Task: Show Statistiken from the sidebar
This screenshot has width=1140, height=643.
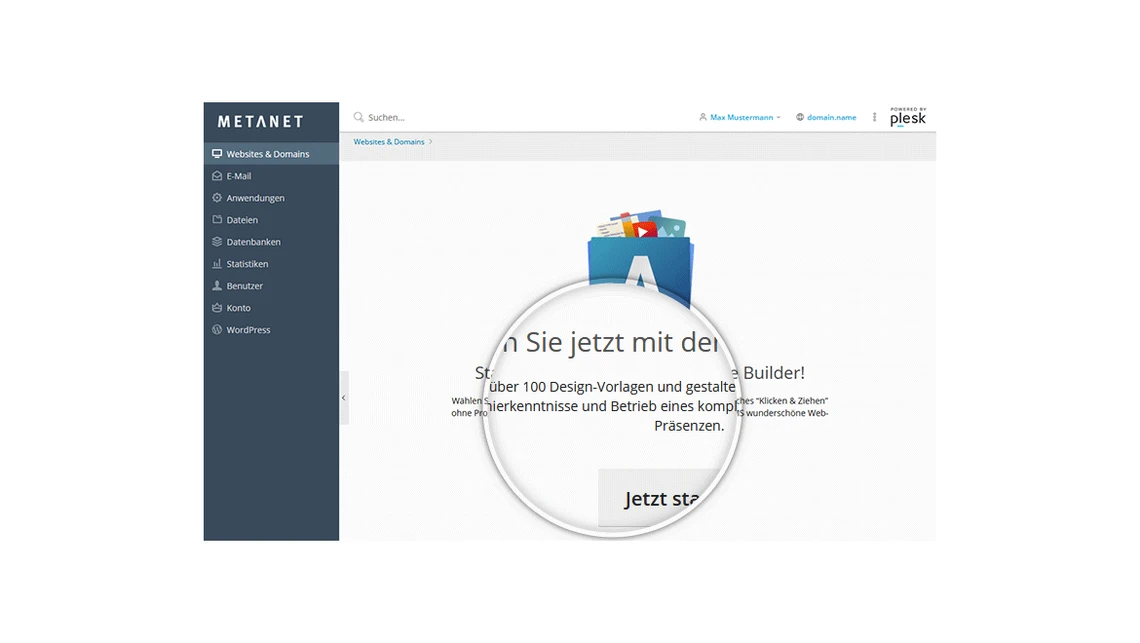Action: pyautogui.click(x=247, y=264)
